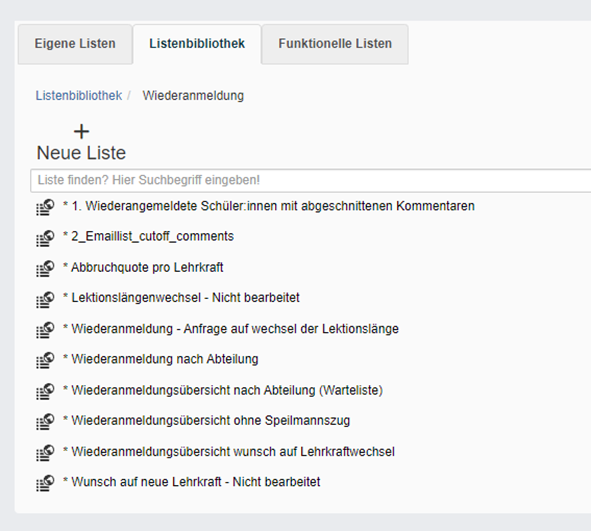Open the Funktionelle Listen tab

click(335, 44)
